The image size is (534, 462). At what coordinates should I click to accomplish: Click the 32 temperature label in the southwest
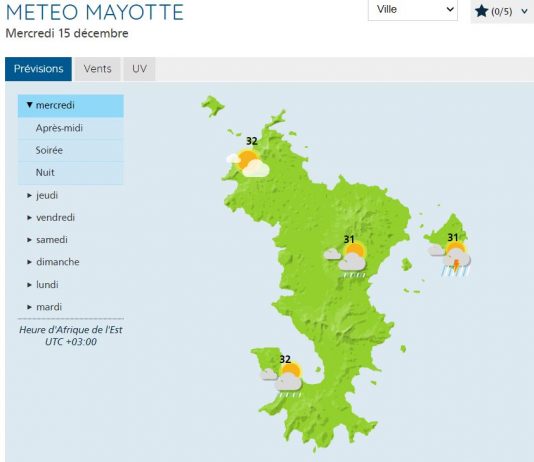[x=285, y=359]
